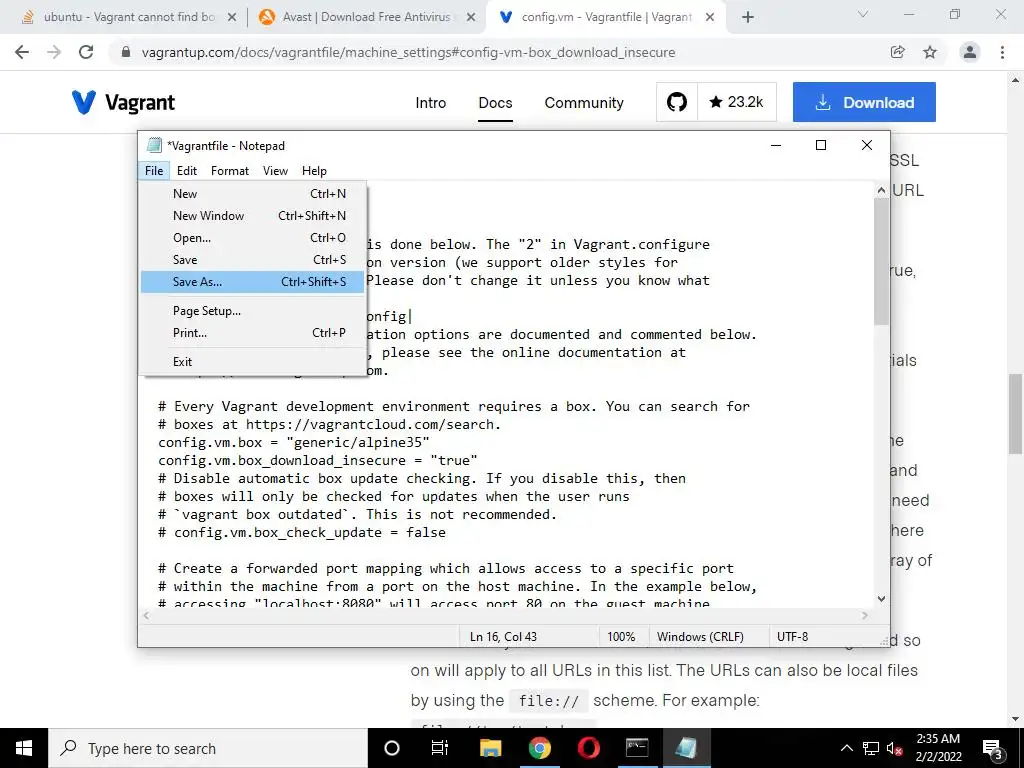This screenshot has width=1024, height=768.
Task: Click the 100% zoom status entry
Action: tap(621, 636)
